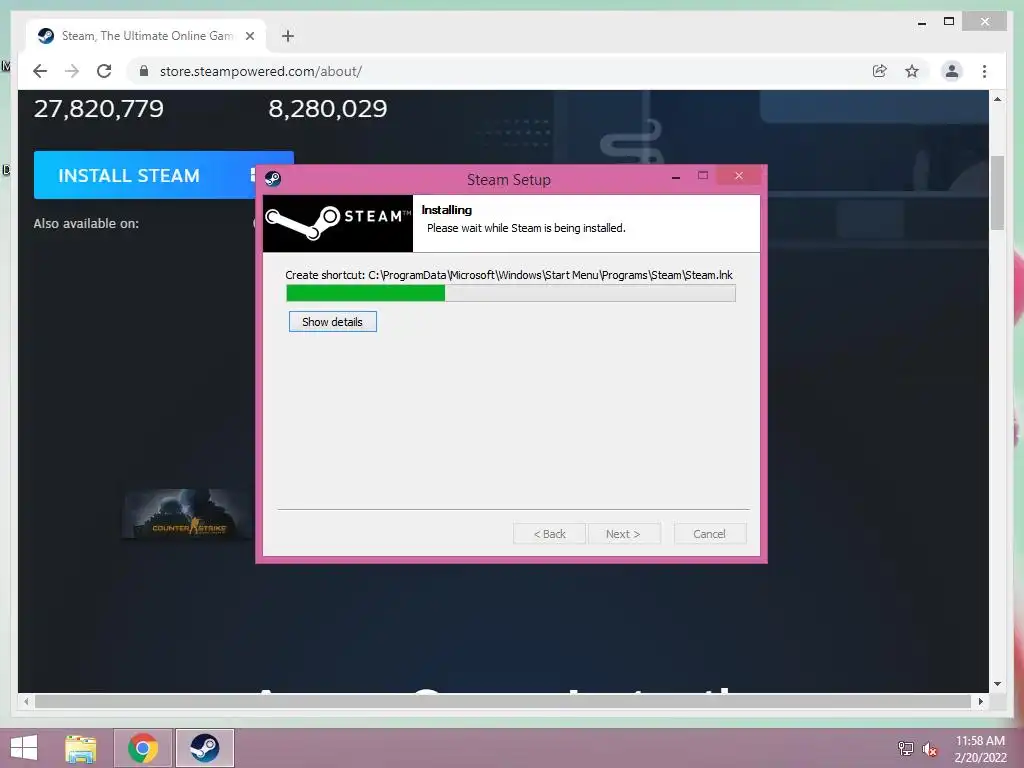Minimize the Chrome window
This screenshot has width=1024, height=768.
(x=921, y=22)
